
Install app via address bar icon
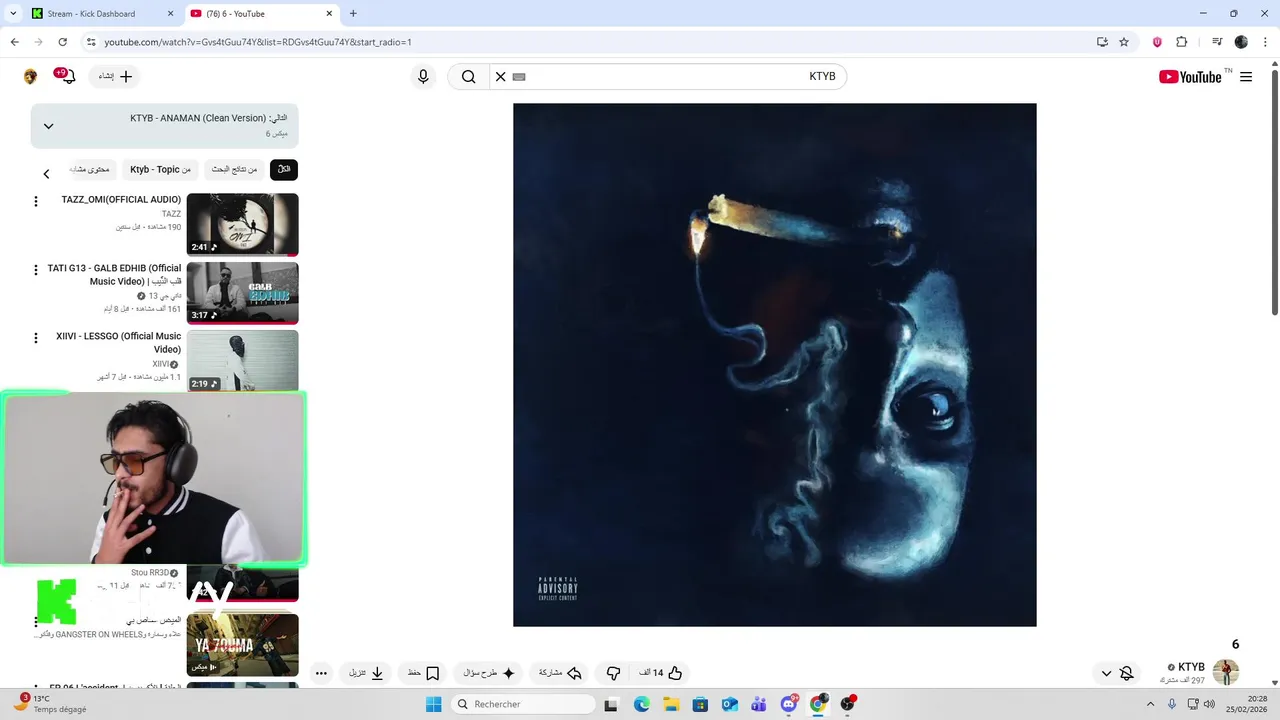point(1102,42)
